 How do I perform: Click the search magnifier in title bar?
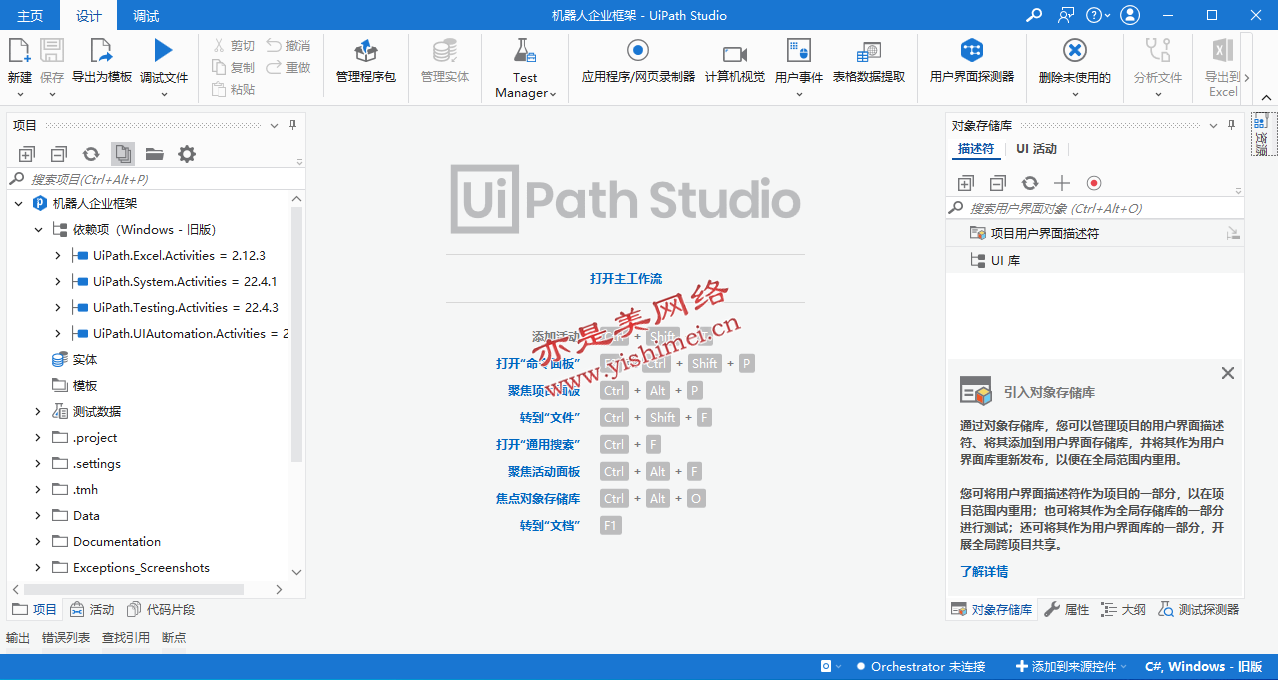[x=1034, y=15]
